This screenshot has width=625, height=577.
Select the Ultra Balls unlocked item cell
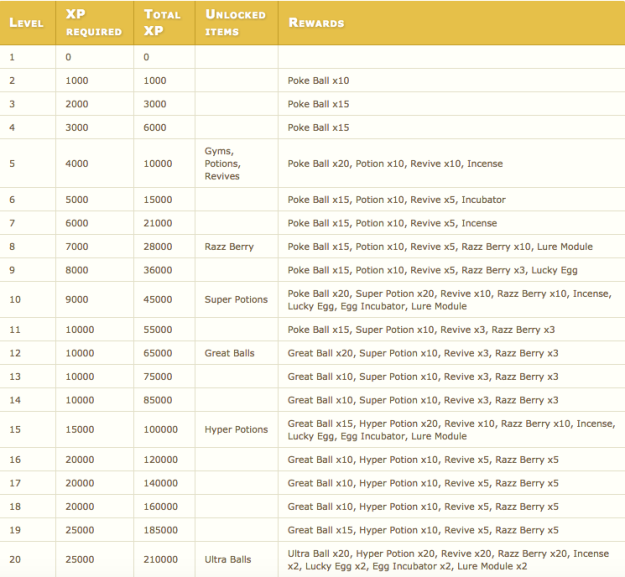228,559
